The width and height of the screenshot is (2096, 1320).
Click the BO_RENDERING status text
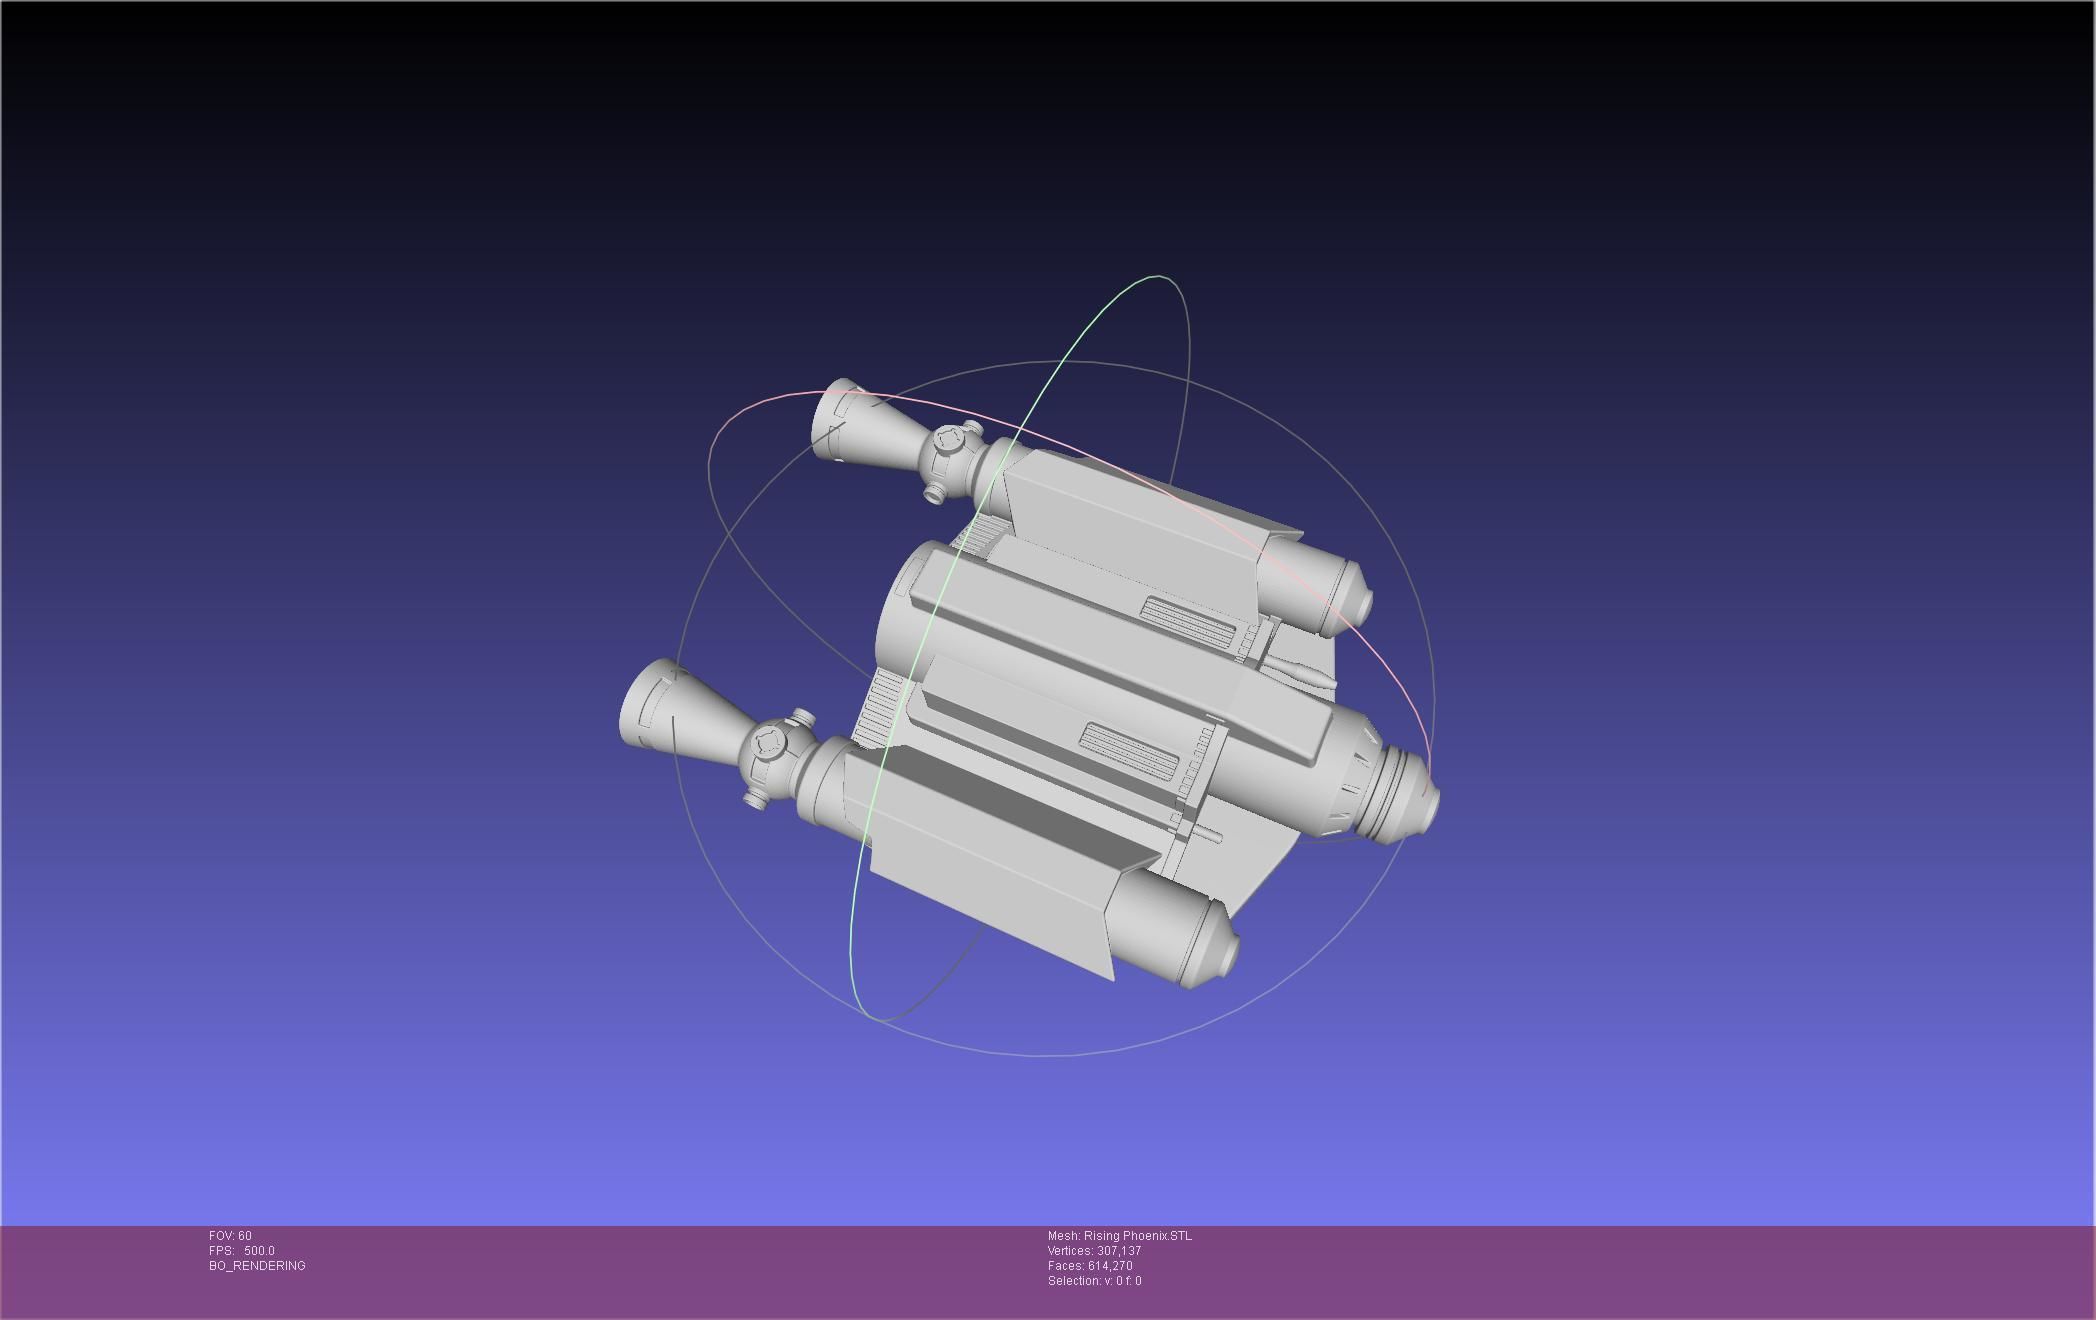coord(257,1266)
